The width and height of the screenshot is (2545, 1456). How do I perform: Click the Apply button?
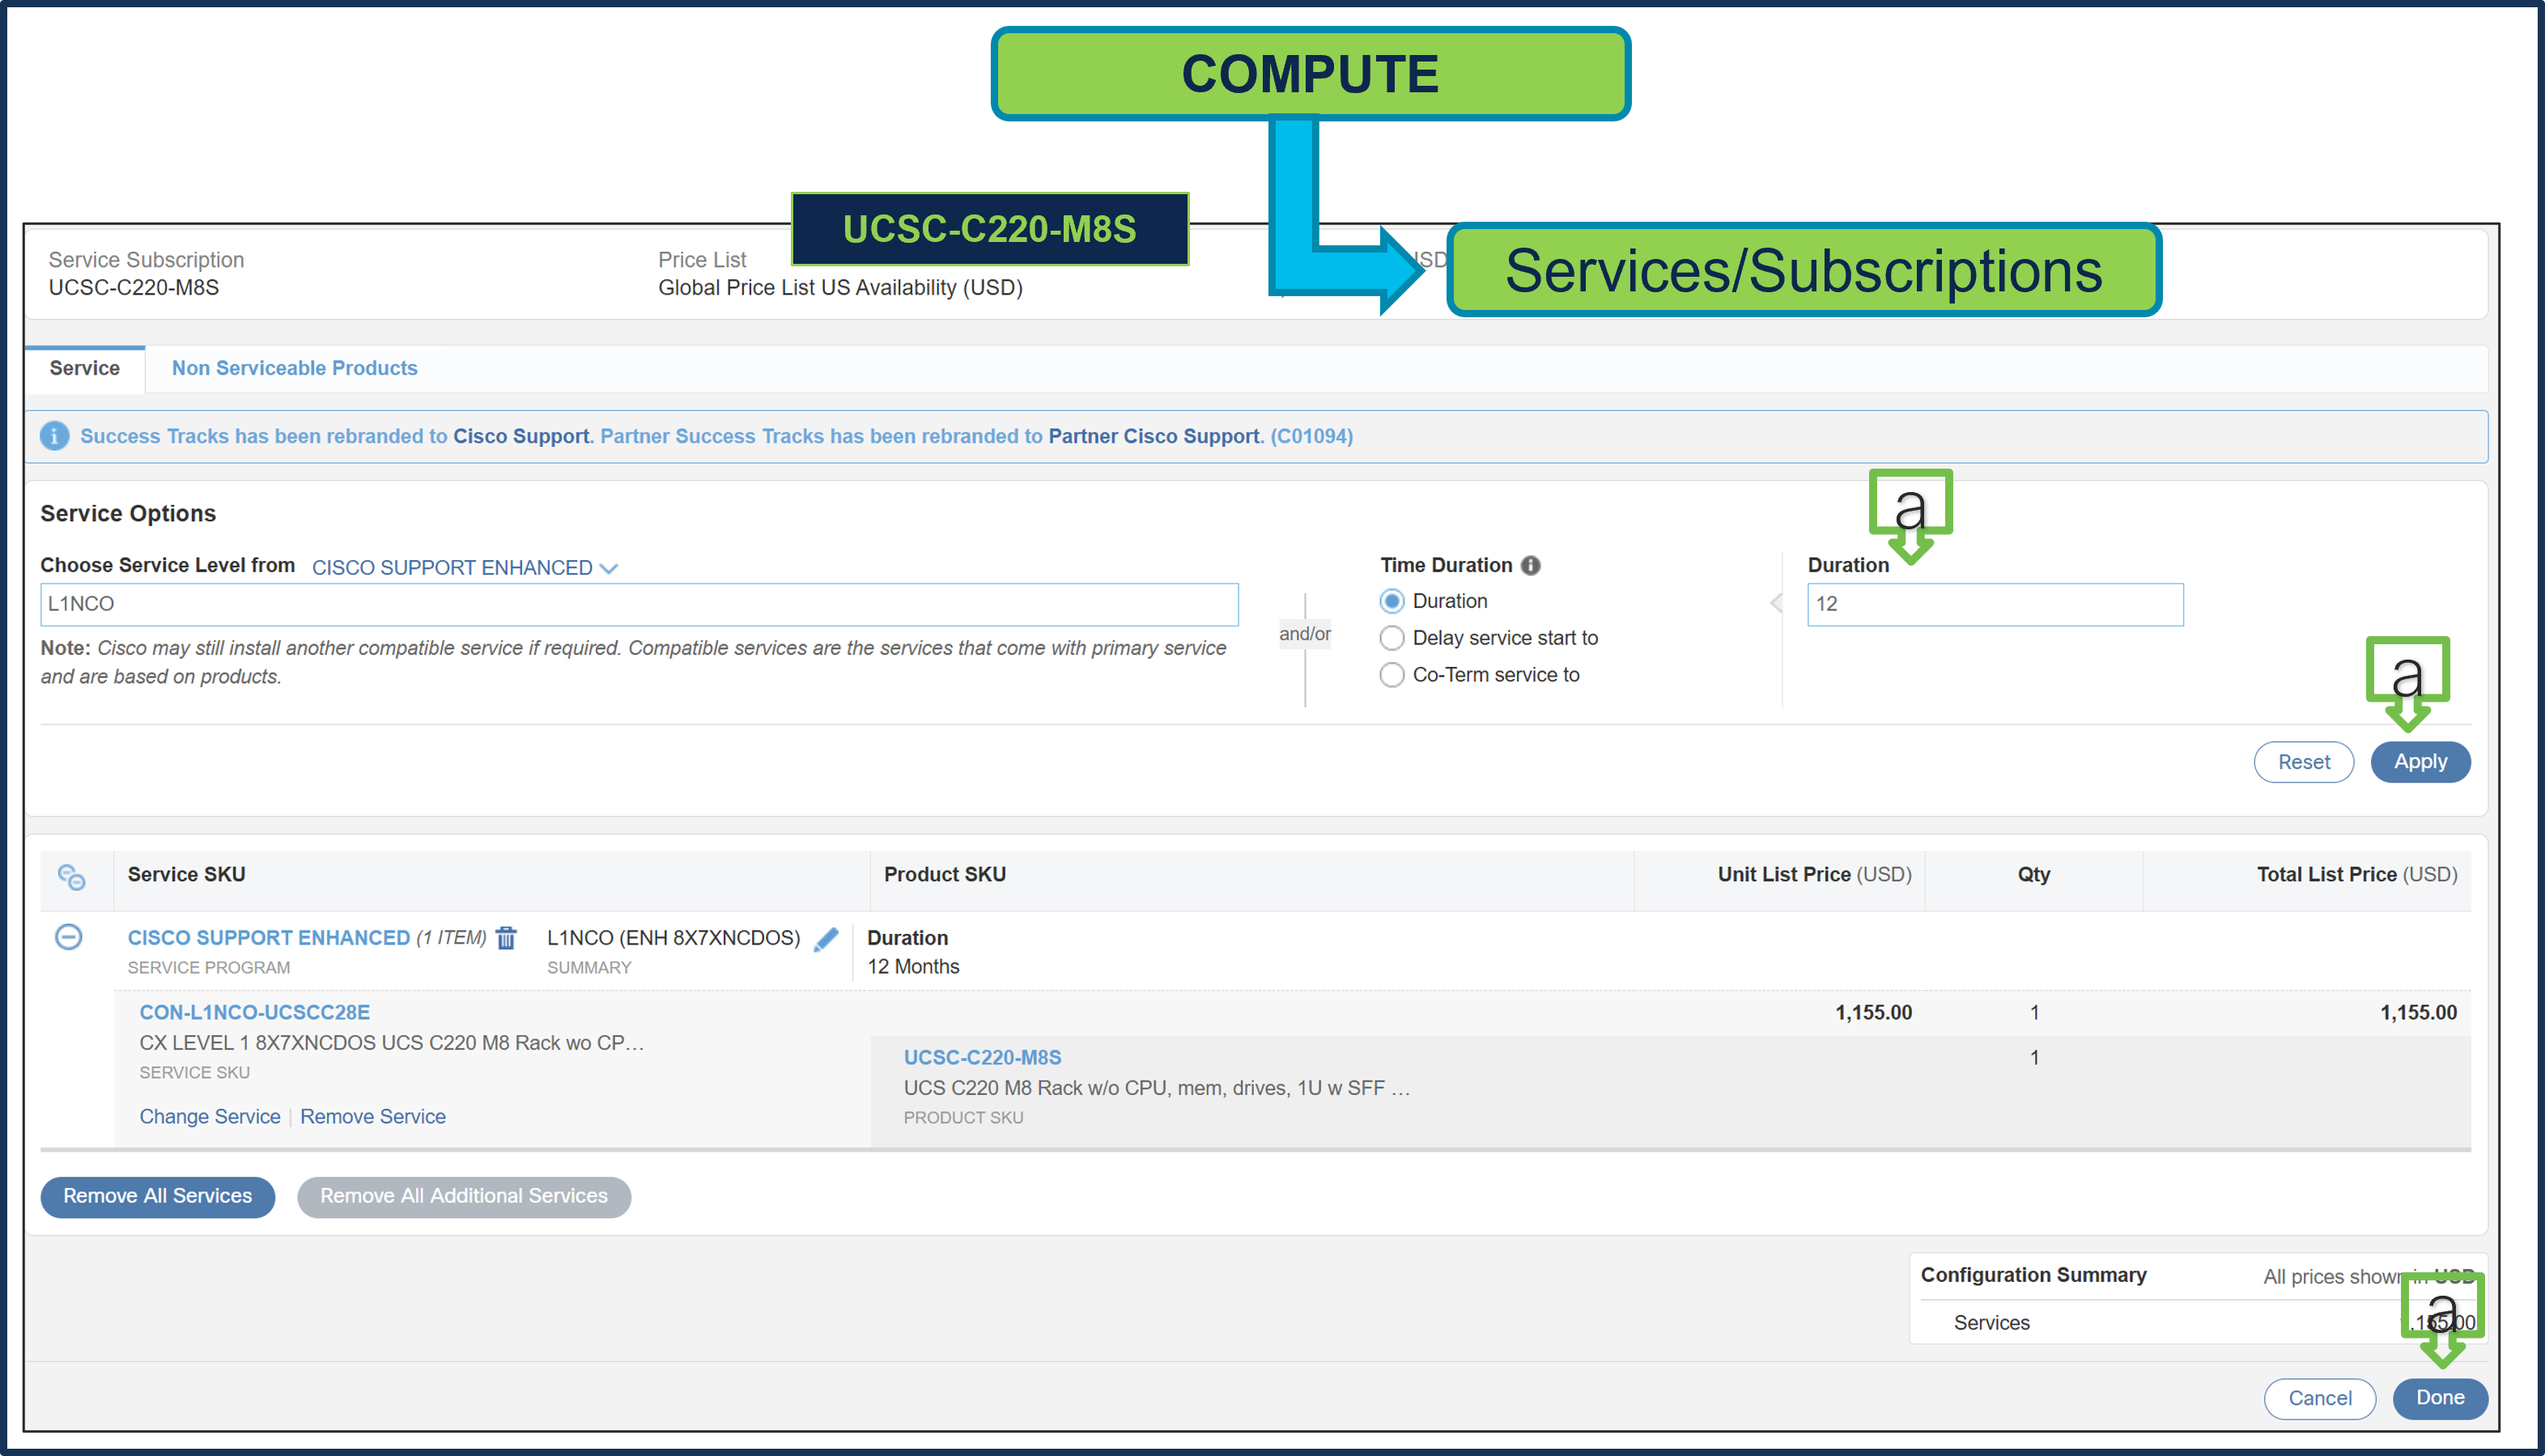(x=2420, y=761)
